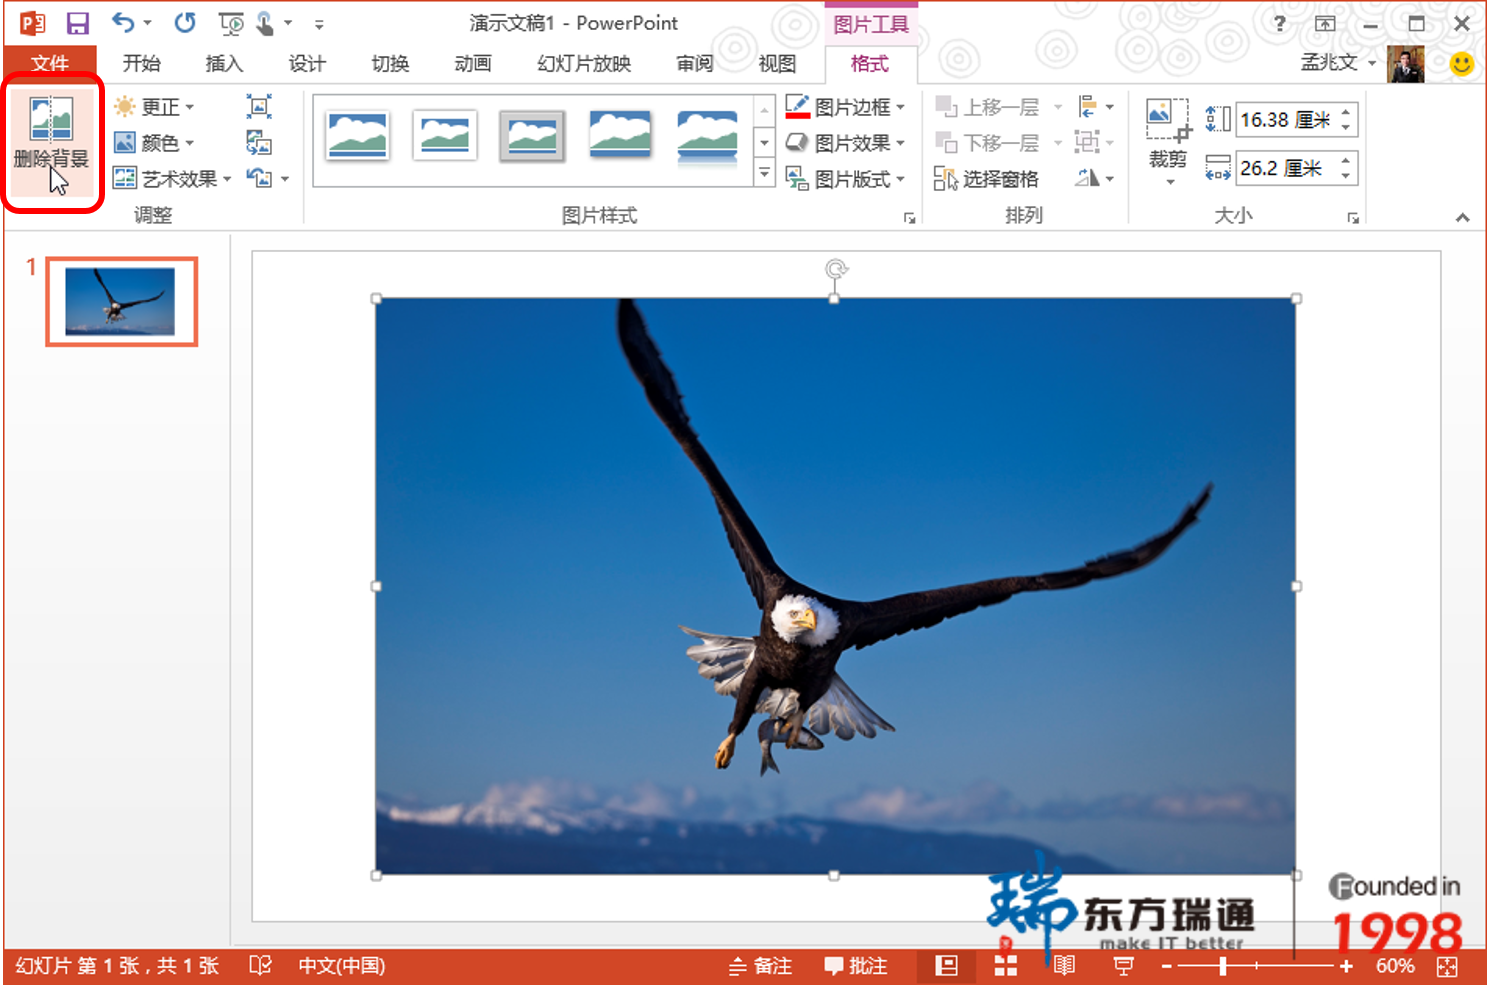Select slide 1 thumbnail in the panel
This screenshot has width=1487, height=985.
(121, 302)
